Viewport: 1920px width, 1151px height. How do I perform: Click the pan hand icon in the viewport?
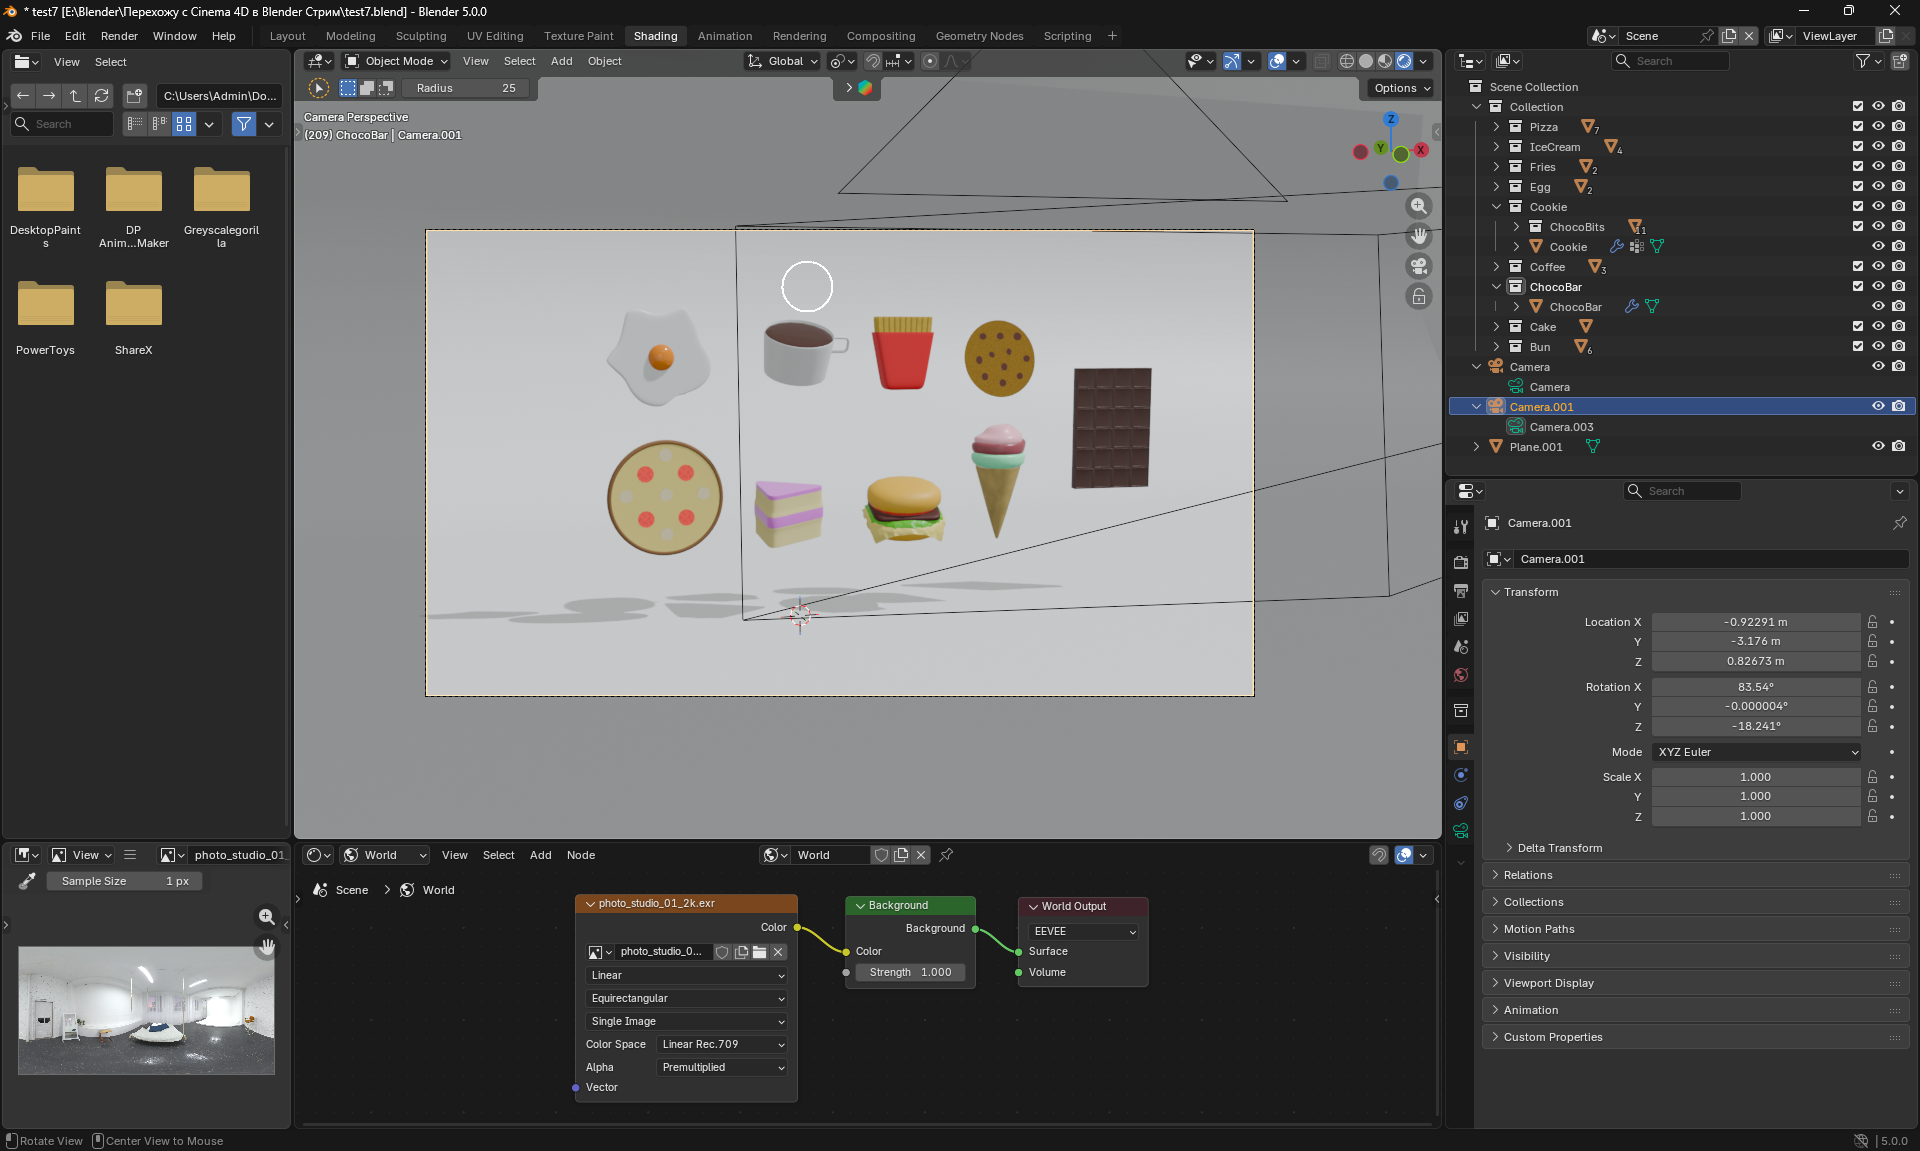pos(1418,236)
